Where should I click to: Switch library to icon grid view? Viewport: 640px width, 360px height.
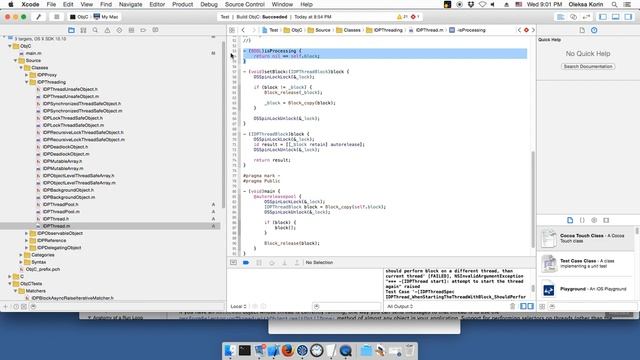pyautogui.click(x=542, y=306)
